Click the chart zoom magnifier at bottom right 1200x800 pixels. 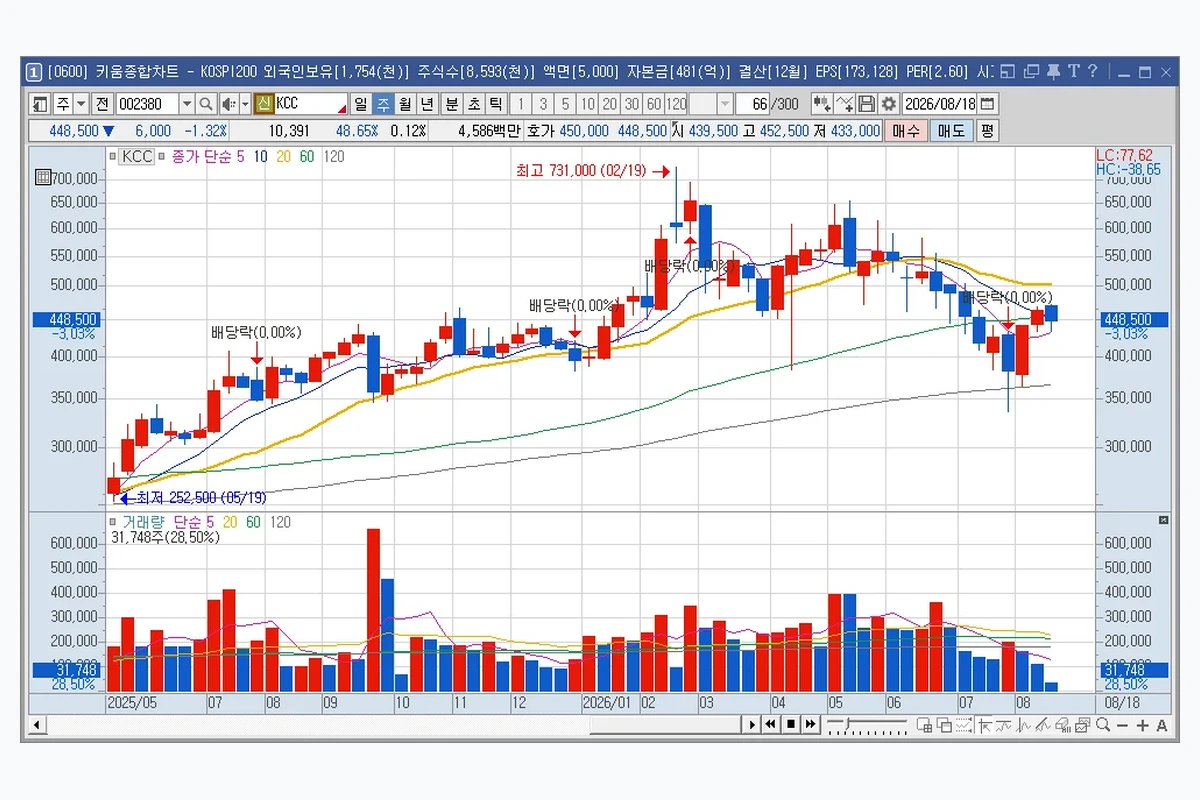1103,725
